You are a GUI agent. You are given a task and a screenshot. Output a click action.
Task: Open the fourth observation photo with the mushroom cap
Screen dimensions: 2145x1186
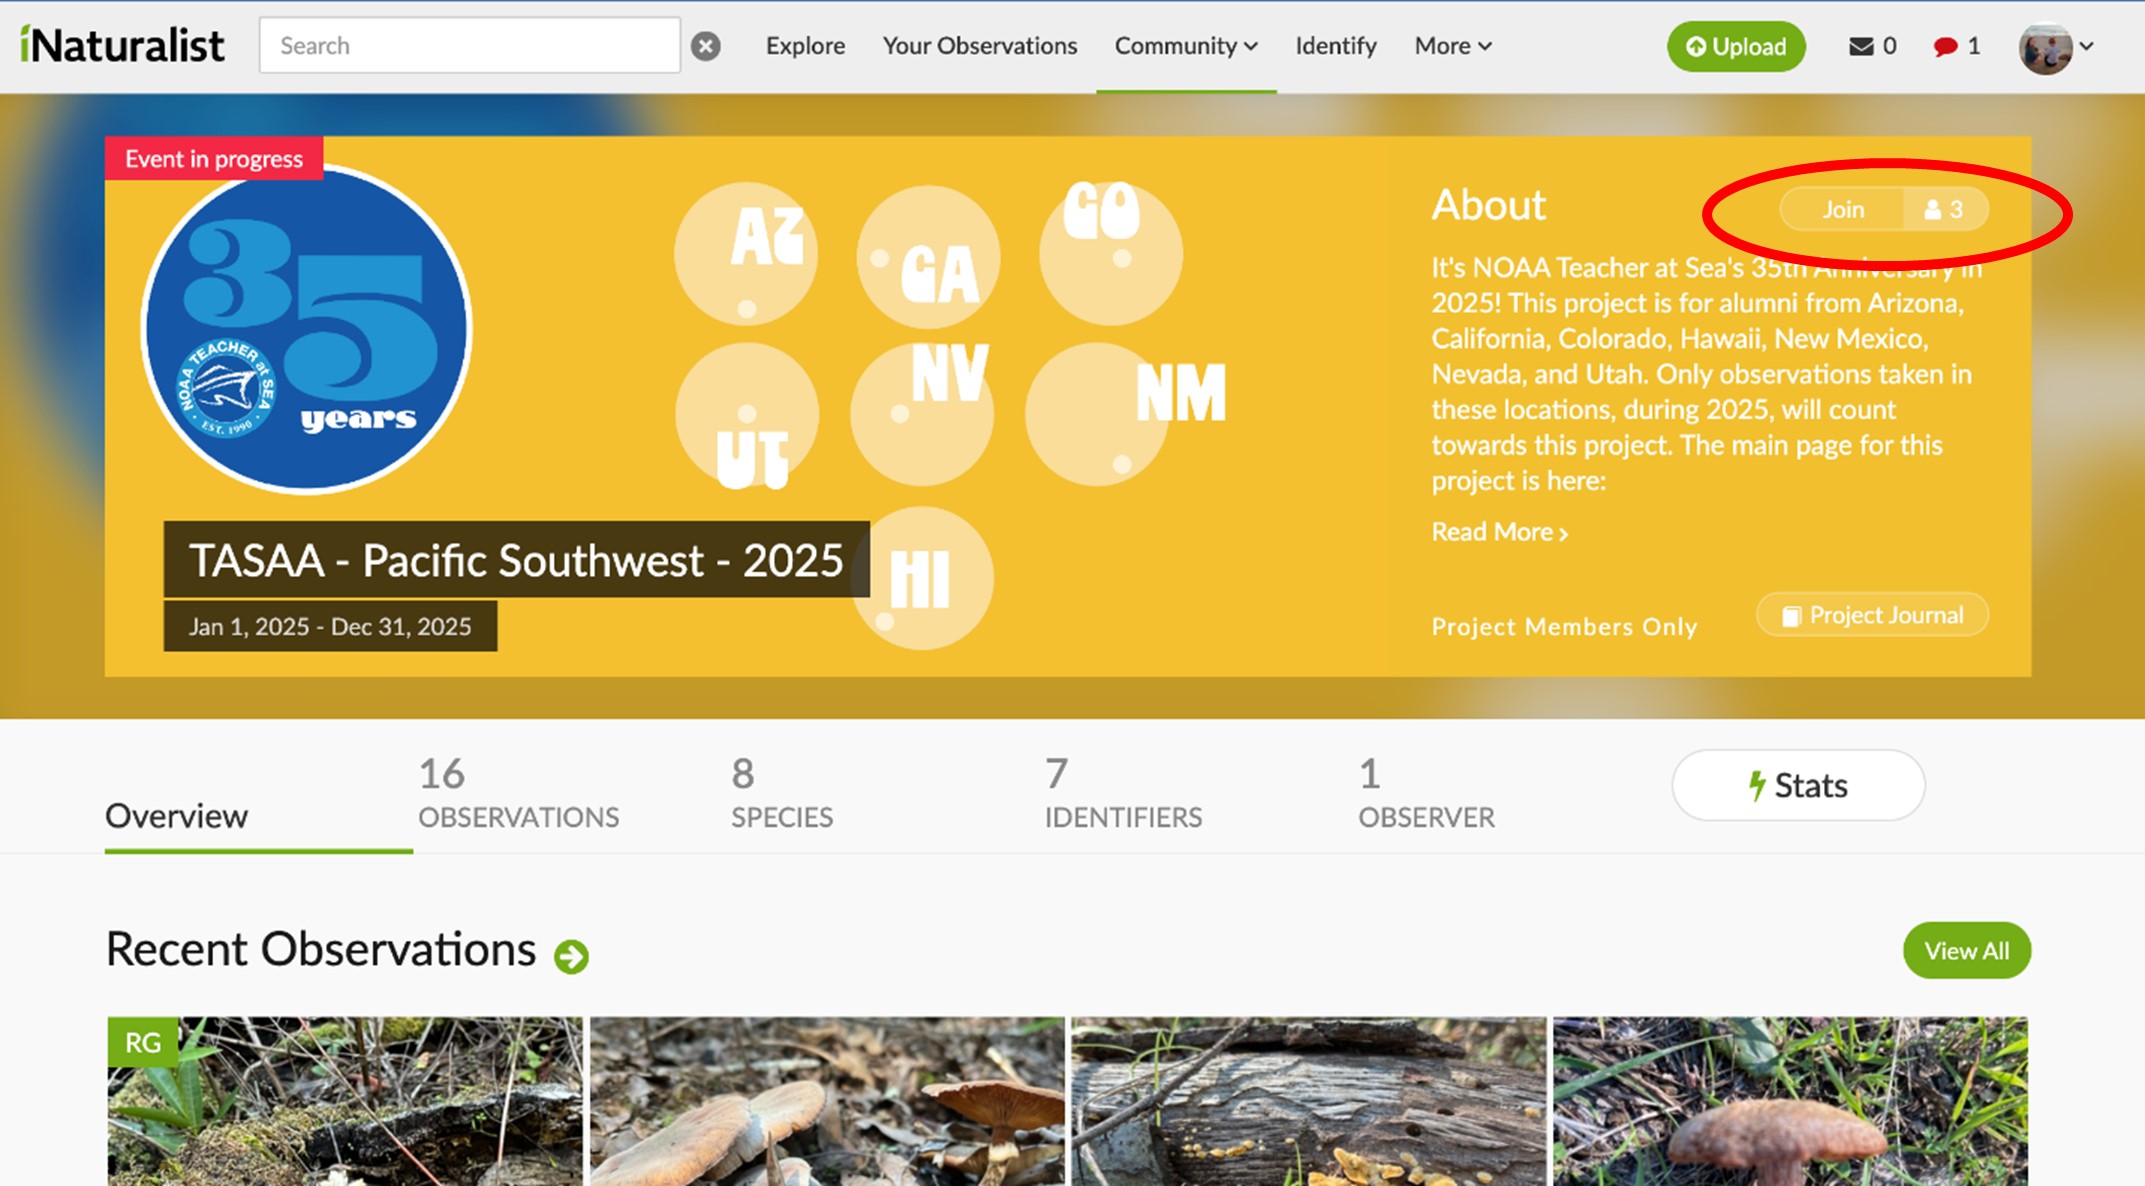click(1790, 1101)
